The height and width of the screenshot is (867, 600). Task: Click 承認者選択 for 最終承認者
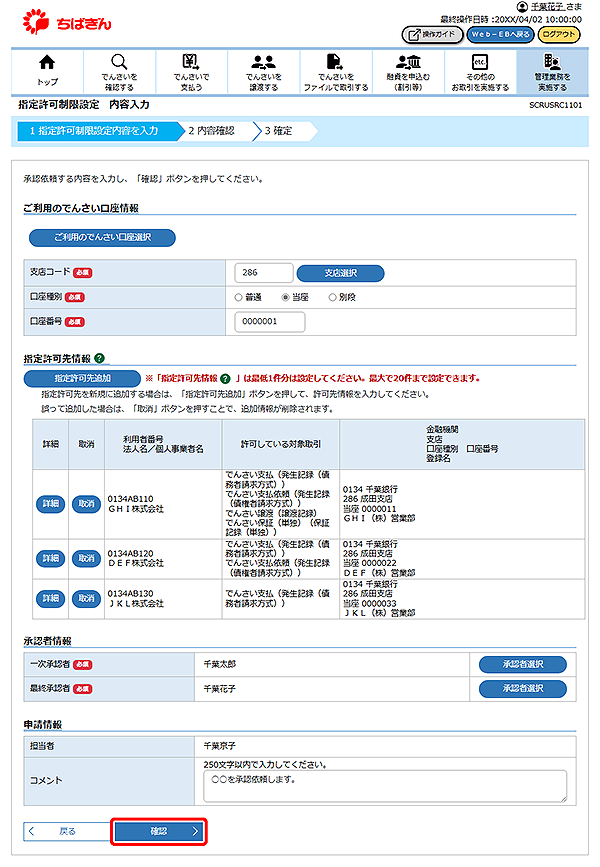point(523,688)
